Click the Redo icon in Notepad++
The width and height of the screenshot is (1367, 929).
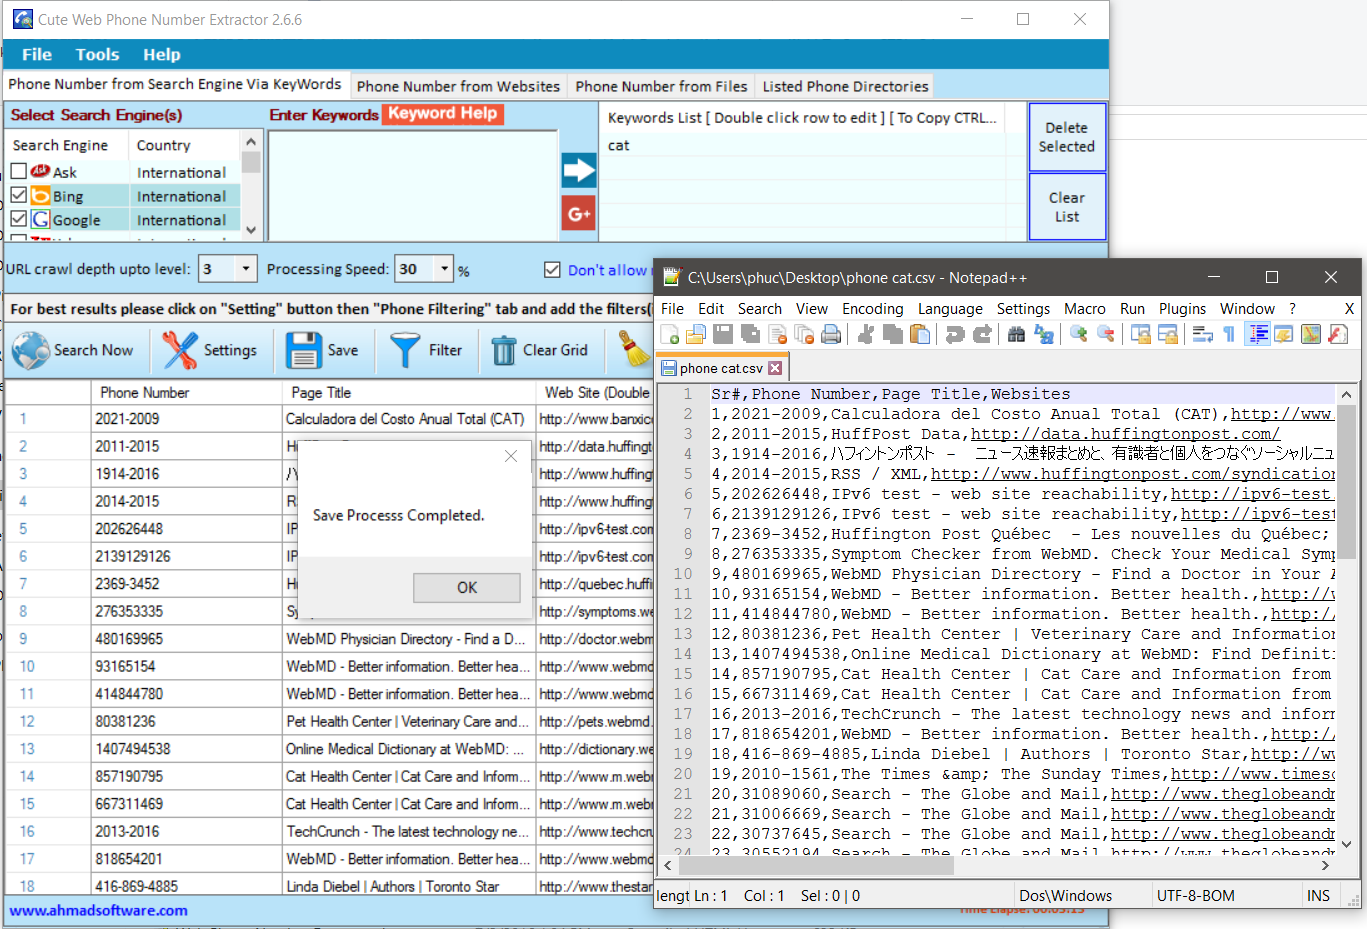(x=981, y=334)
